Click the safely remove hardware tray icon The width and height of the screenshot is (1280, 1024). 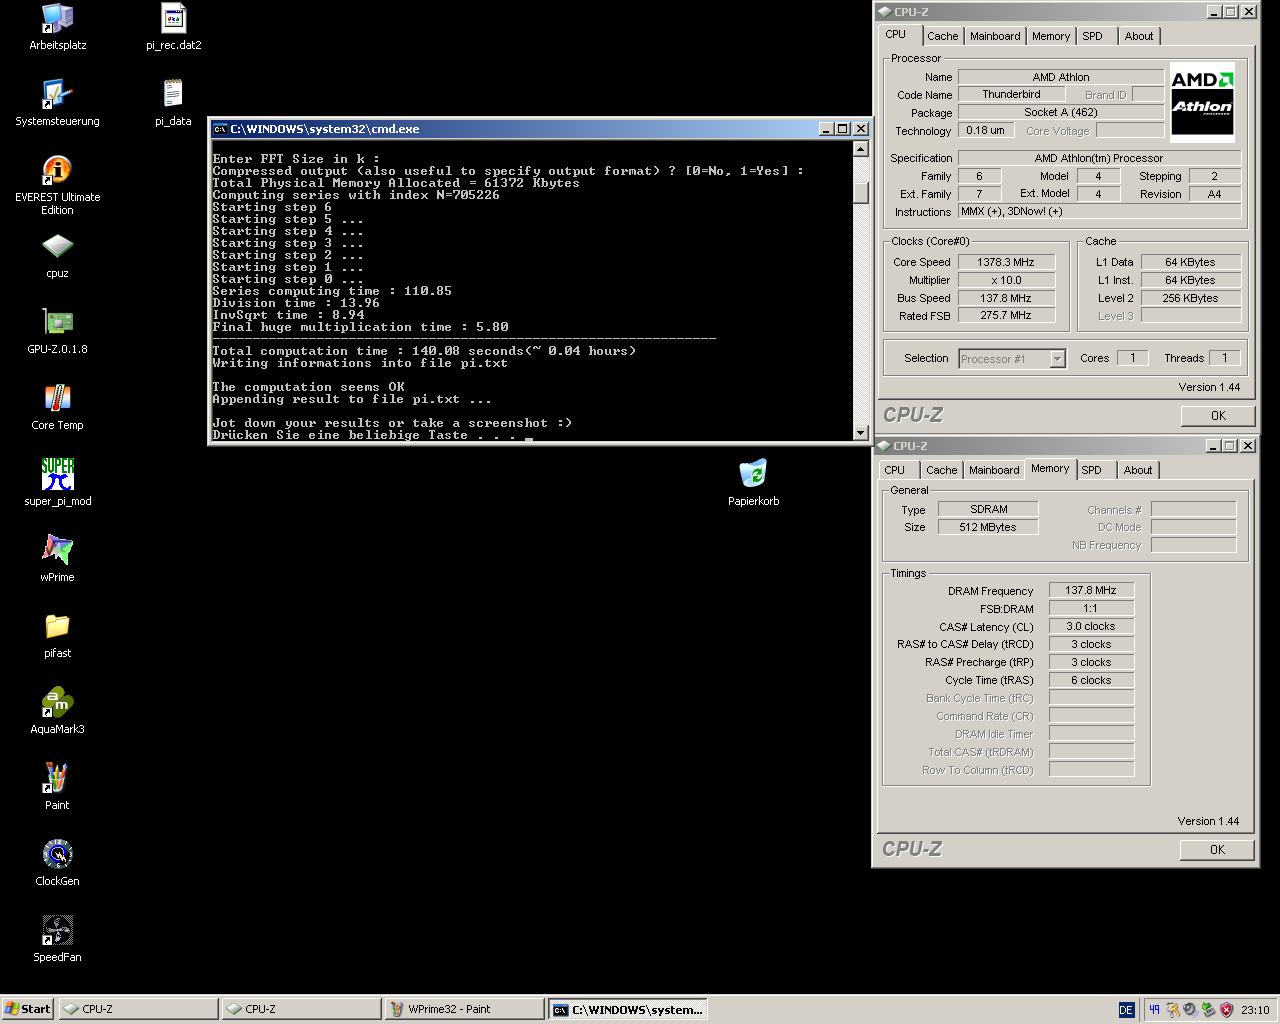coord(1208,1010)
